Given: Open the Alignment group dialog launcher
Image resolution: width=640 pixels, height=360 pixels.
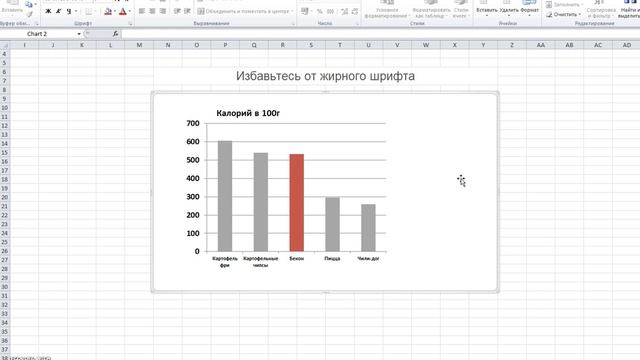Looking at the screenshot, I should pos(293,24).
